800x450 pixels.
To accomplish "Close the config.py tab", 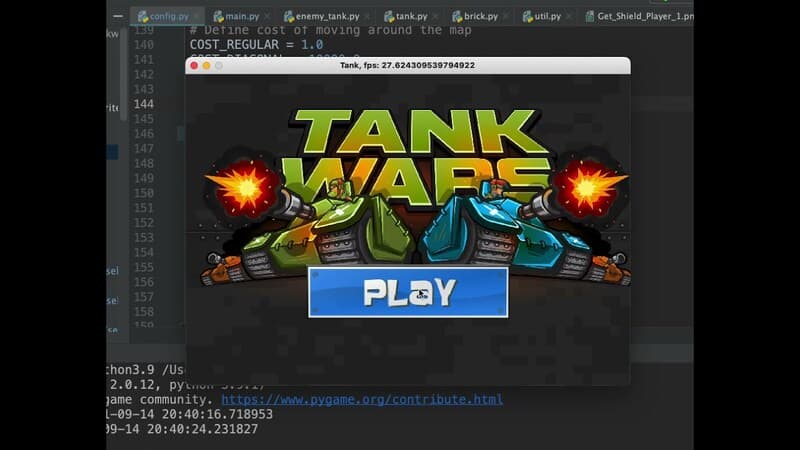I will tap(196, 16).
